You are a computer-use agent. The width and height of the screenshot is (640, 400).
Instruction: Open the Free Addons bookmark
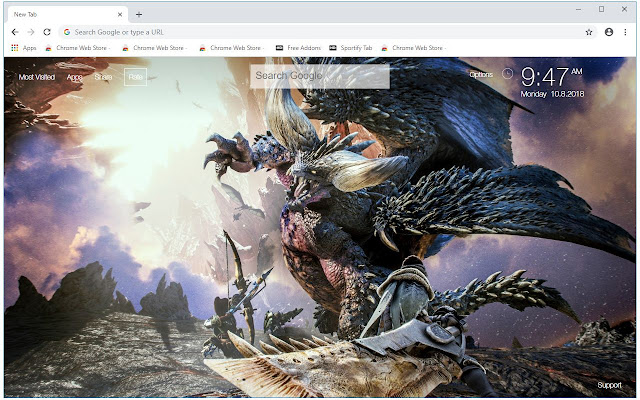(298, 48)
